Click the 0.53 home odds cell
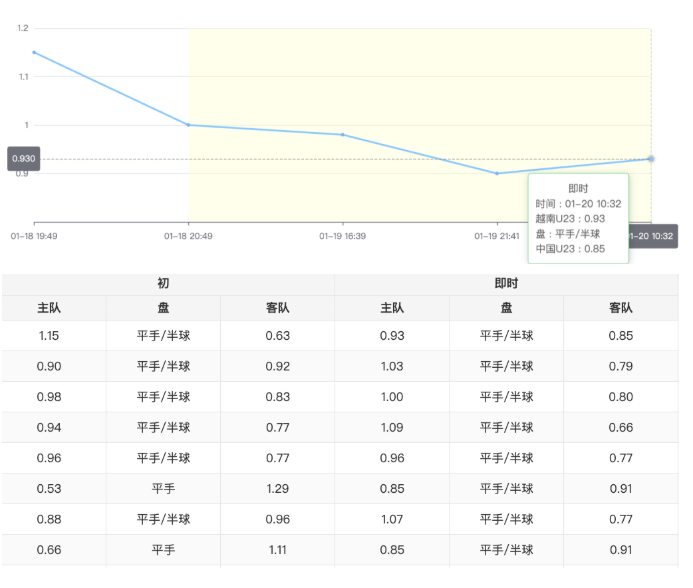The width and height of the screenshot is (693, 588). click(49, 489)
